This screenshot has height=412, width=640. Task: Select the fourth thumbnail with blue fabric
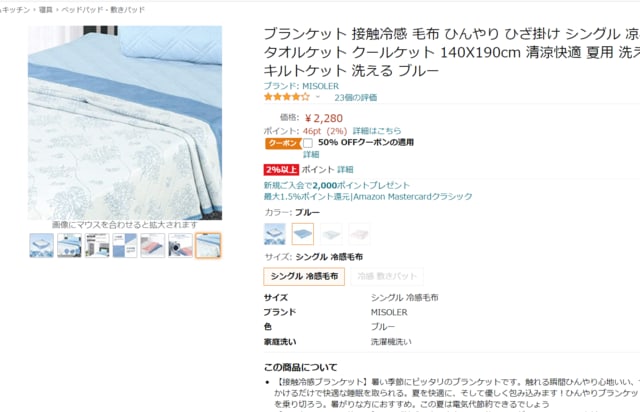(124, 245)
